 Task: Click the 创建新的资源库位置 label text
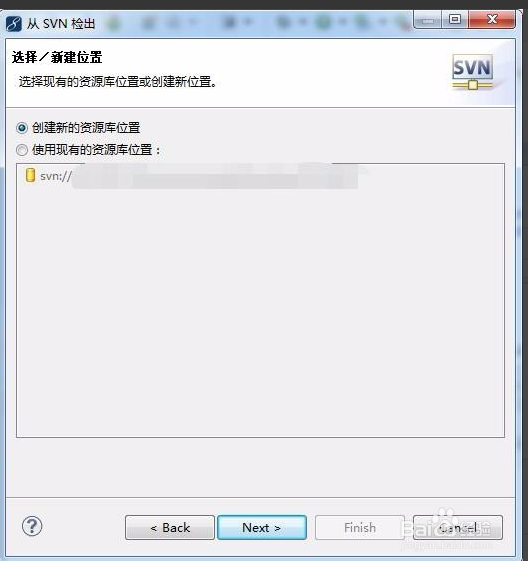coord(86,128)
